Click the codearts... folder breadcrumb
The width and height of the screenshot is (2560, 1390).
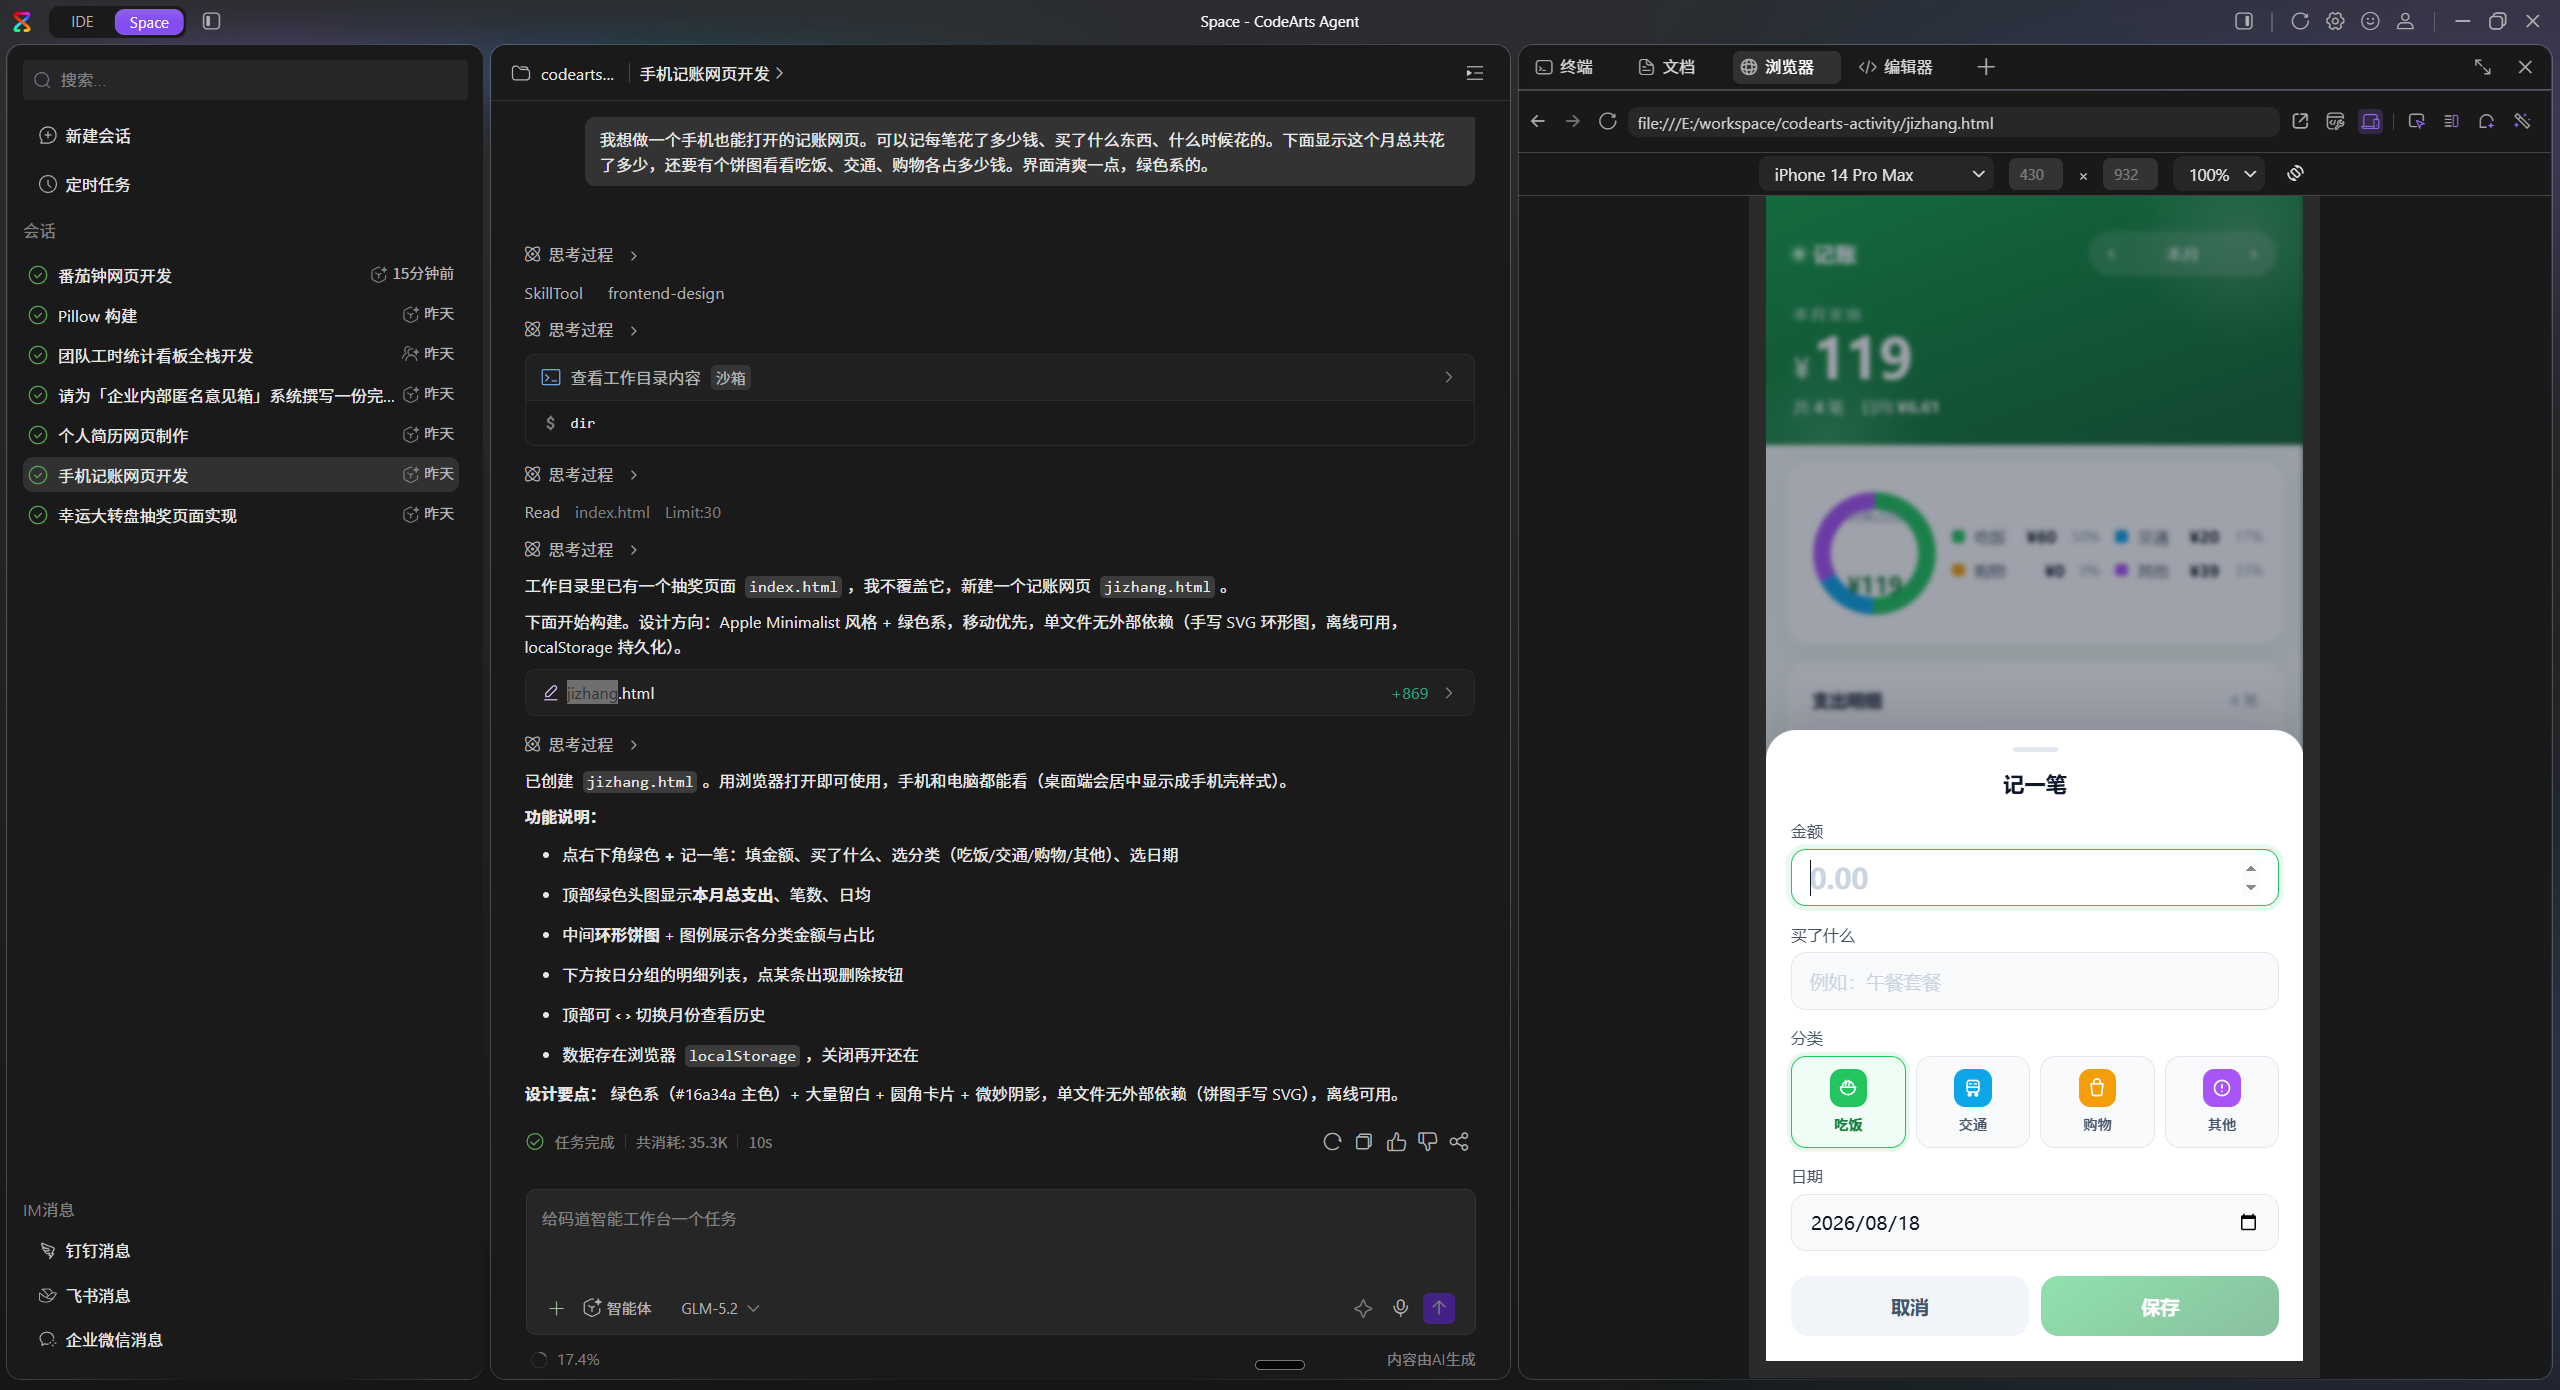[563, 74]
